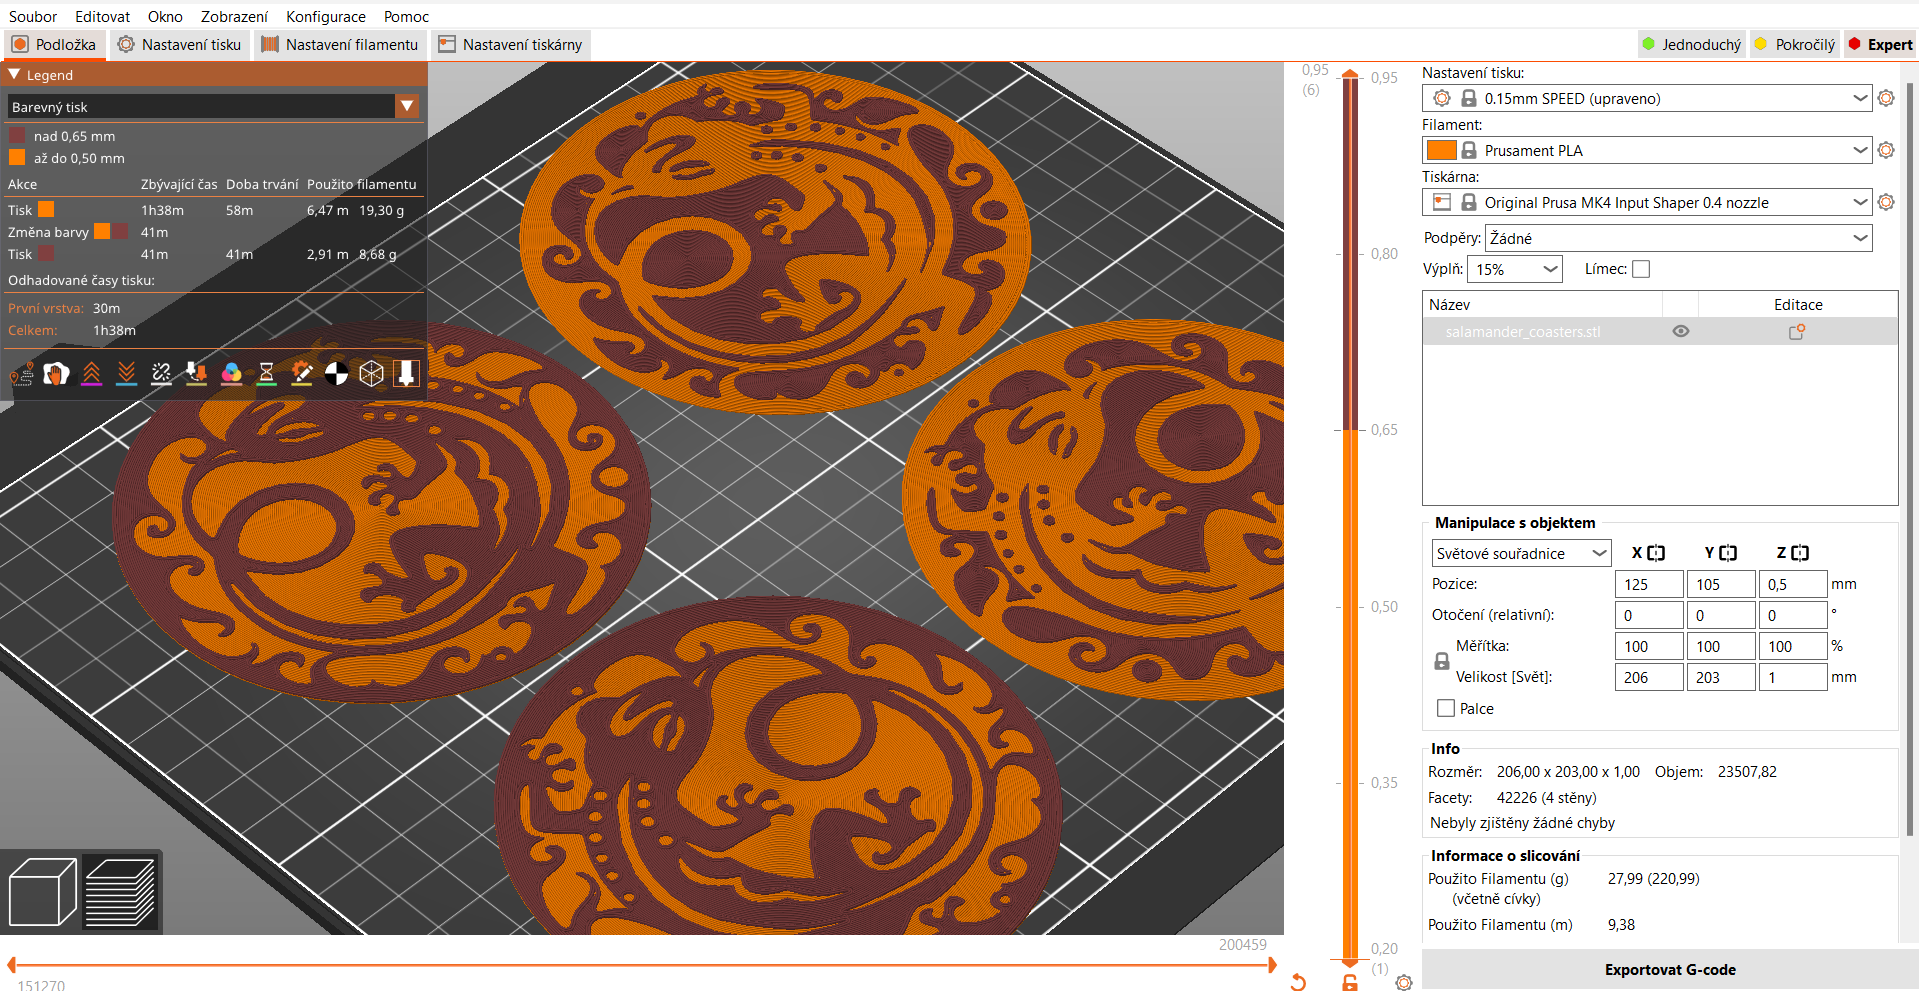
Task: Click the layers preview view icon
Action: pos(120,892)
